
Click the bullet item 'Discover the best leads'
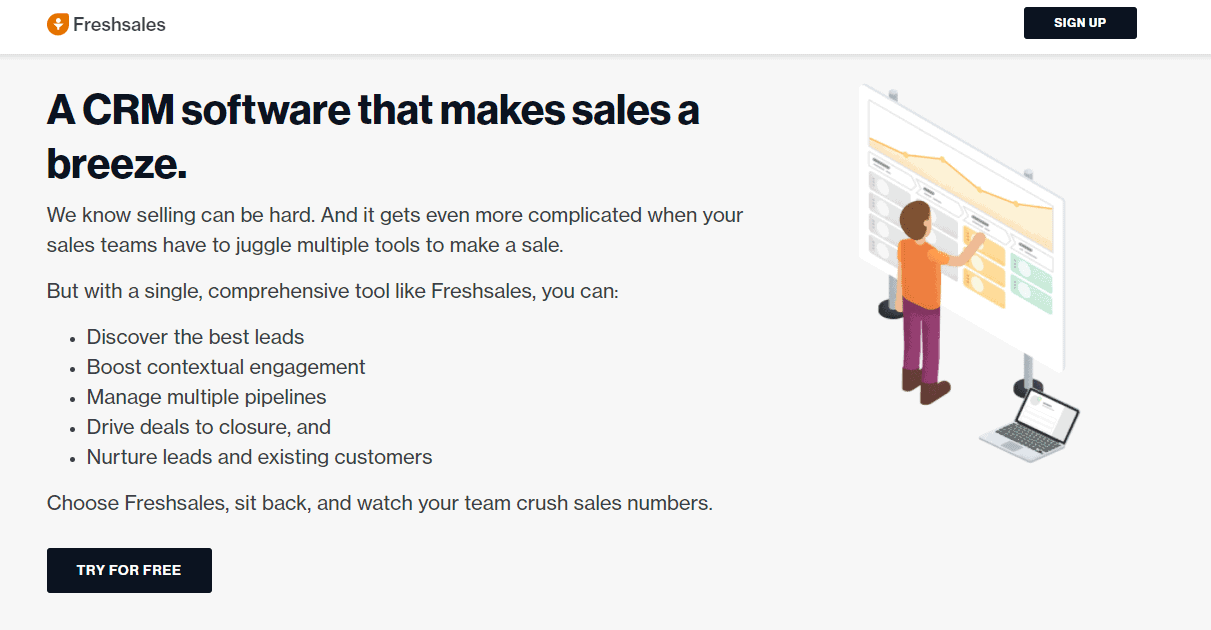click(x=195, y=337)
